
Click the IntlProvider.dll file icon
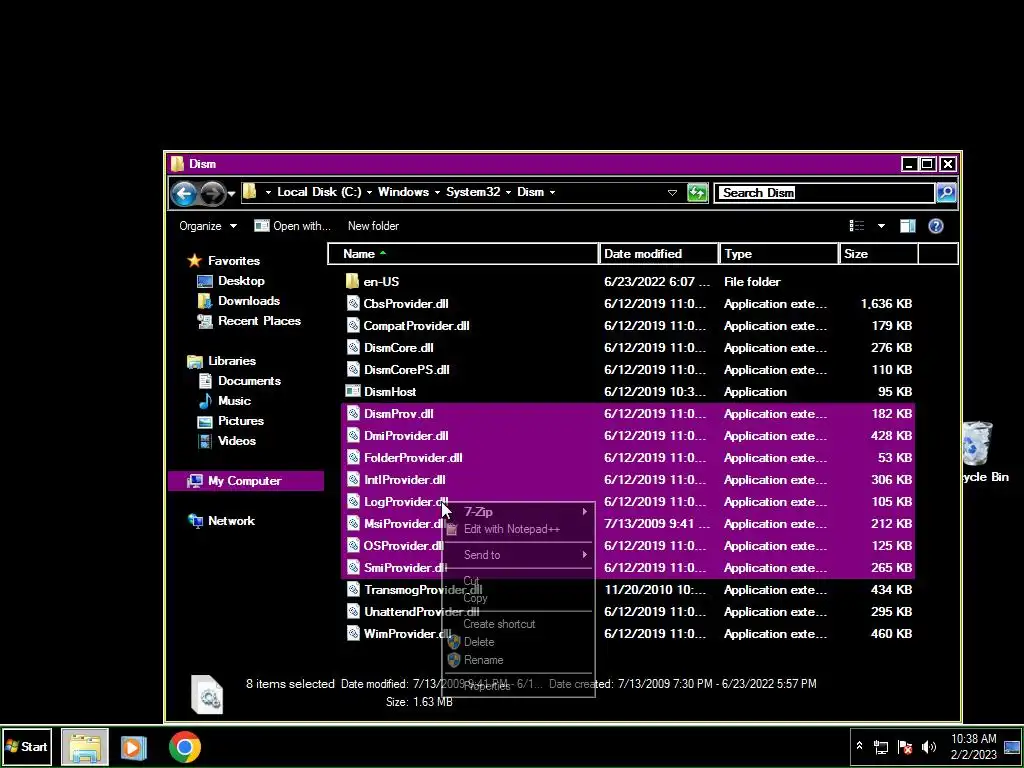click(353, 480)
